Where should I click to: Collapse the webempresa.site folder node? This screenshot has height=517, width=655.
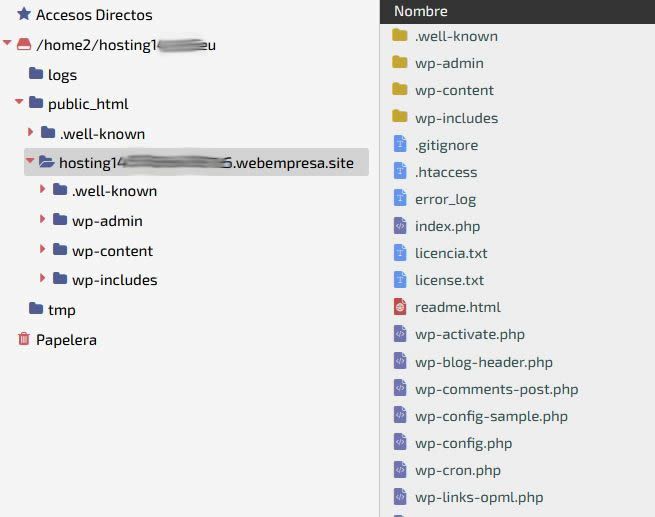coord(30,160)
